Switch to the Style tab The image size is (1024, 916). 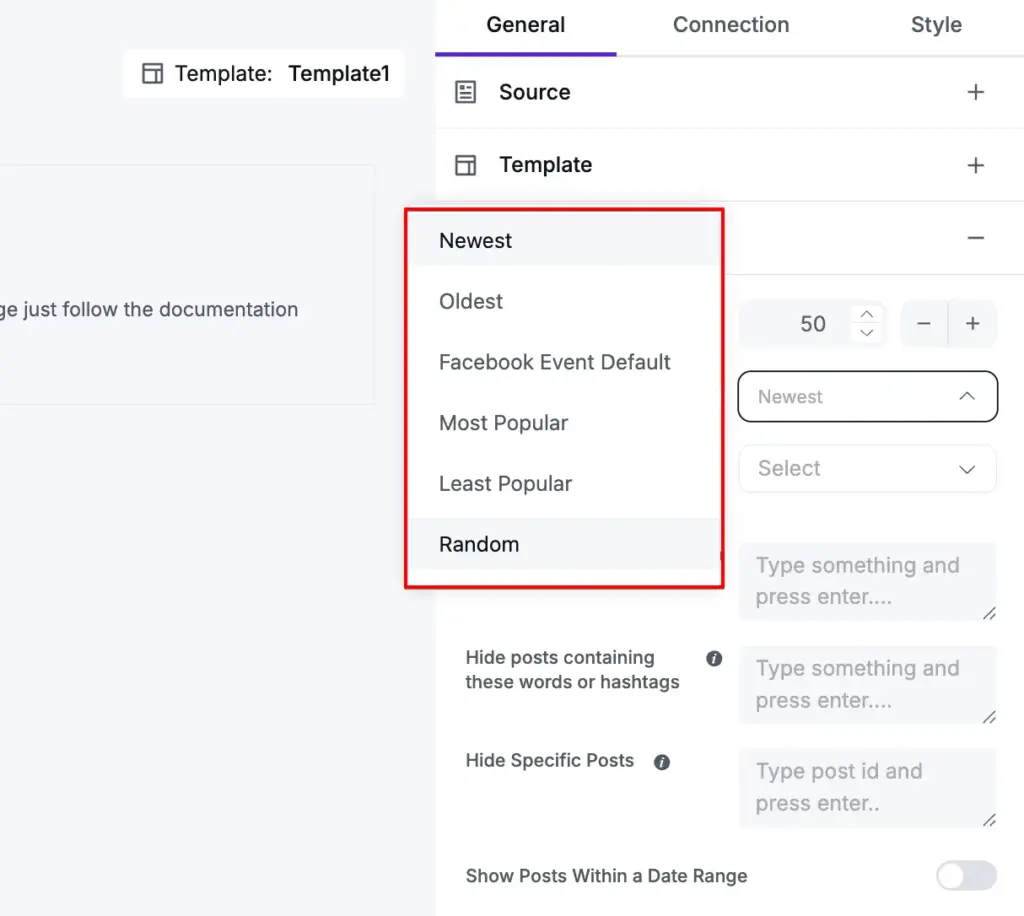(x=935, y=25)
